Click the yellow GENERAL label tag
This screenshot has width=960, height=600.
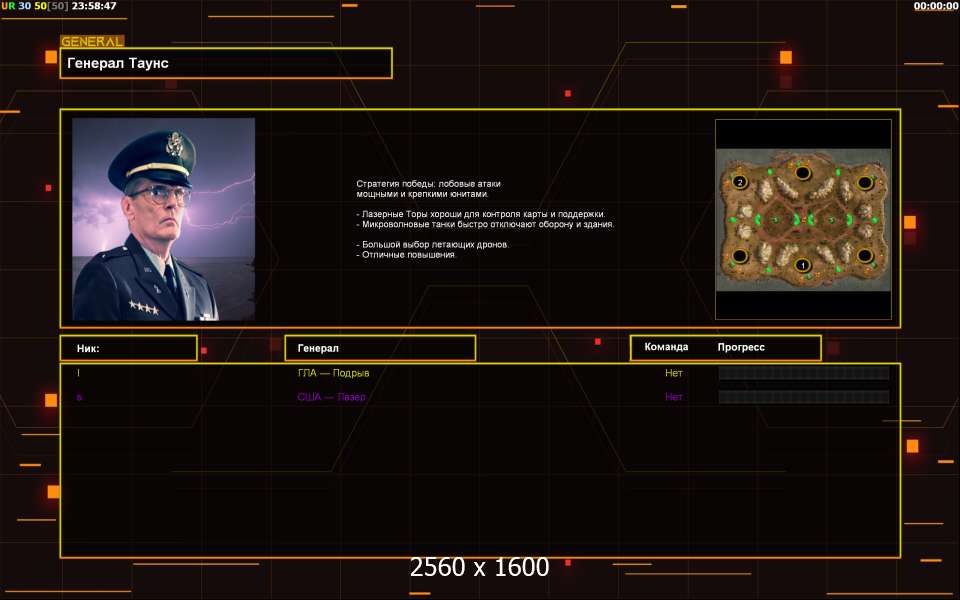coord(92,42)
